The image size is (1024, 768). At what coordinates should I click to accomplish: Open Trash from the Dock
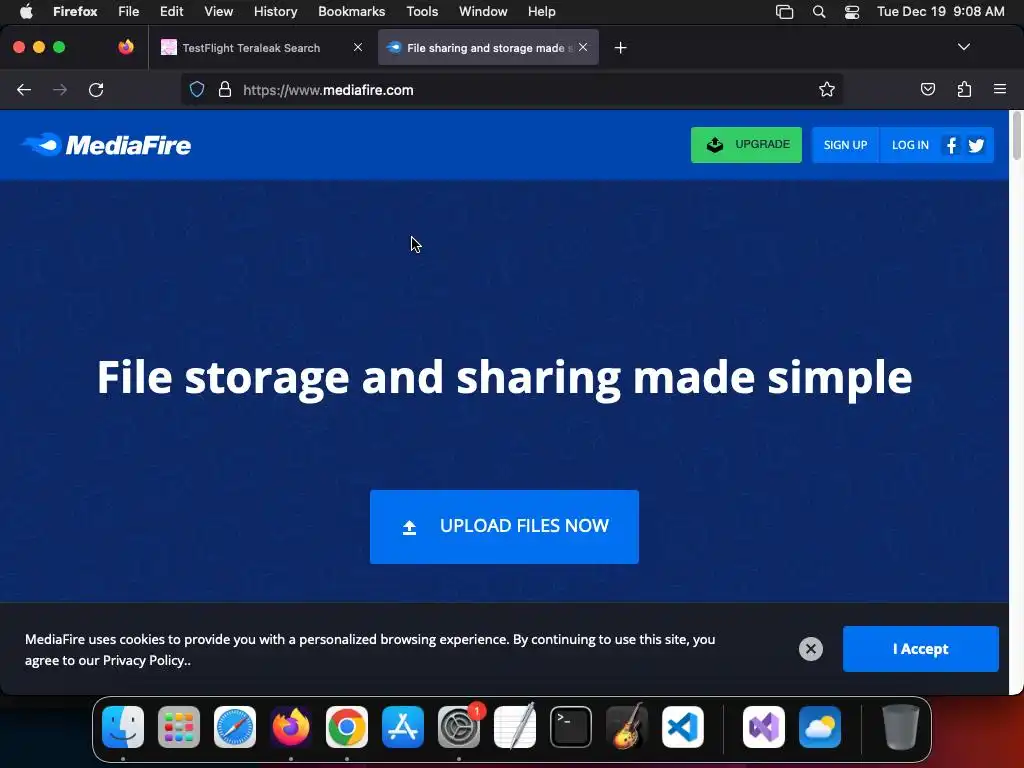[x=901, y=726]
